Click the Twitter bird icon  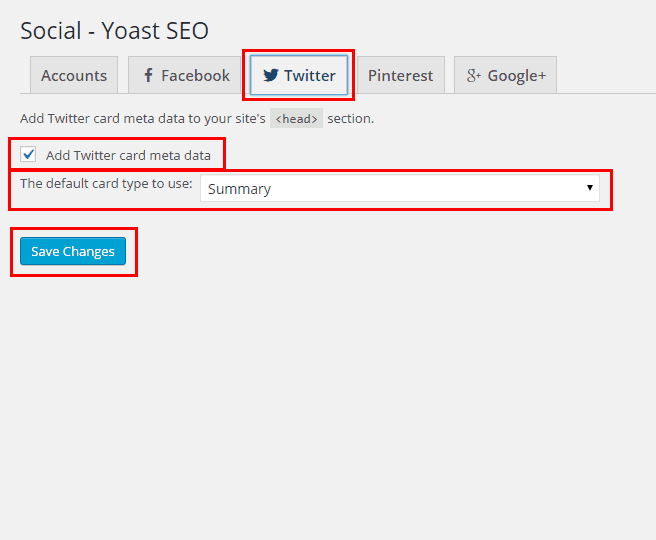point(271,75)
